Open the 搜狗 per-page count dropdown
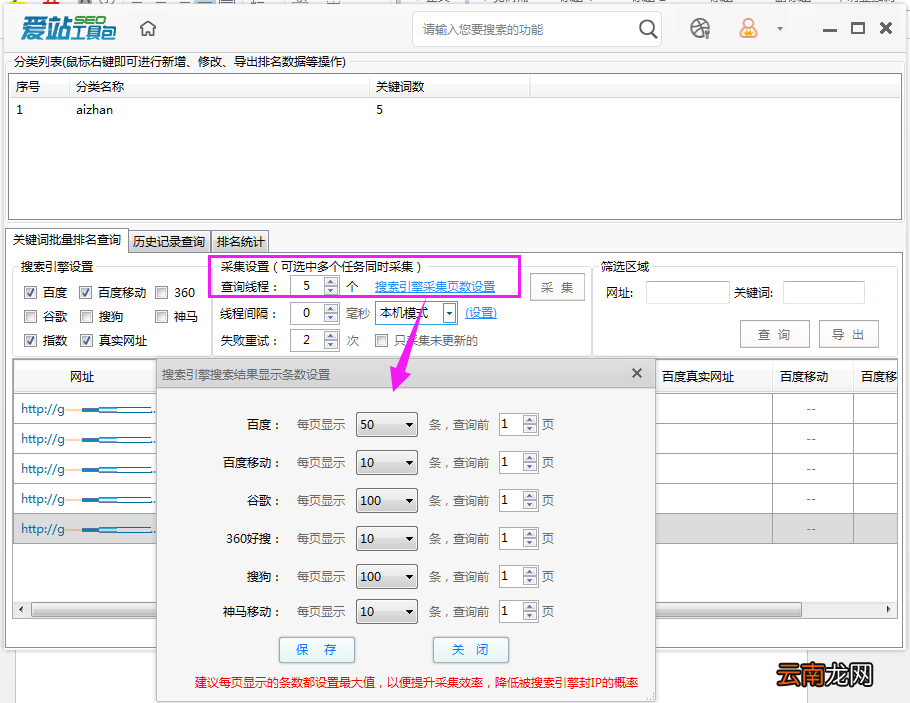The height and width of the screenshot is (703, 910). [x=387, y=576]
